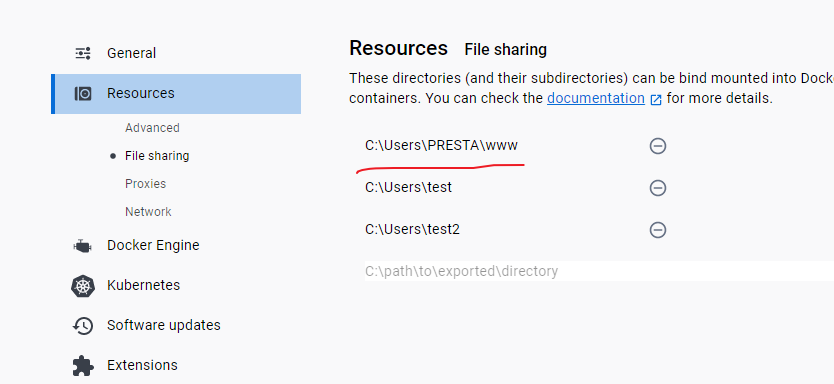Click the General sliders icon
The width and height of the screenshot is (834, 384).
point(83,53)
